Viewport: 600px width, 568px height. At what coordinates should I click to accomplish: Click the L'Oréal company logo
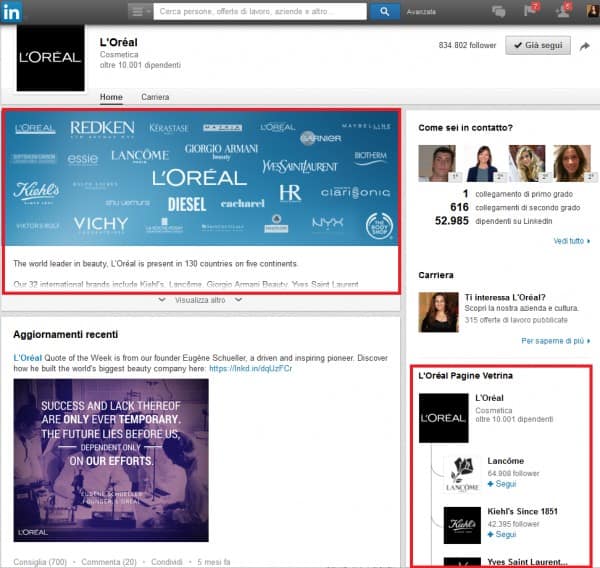(51, 58)
